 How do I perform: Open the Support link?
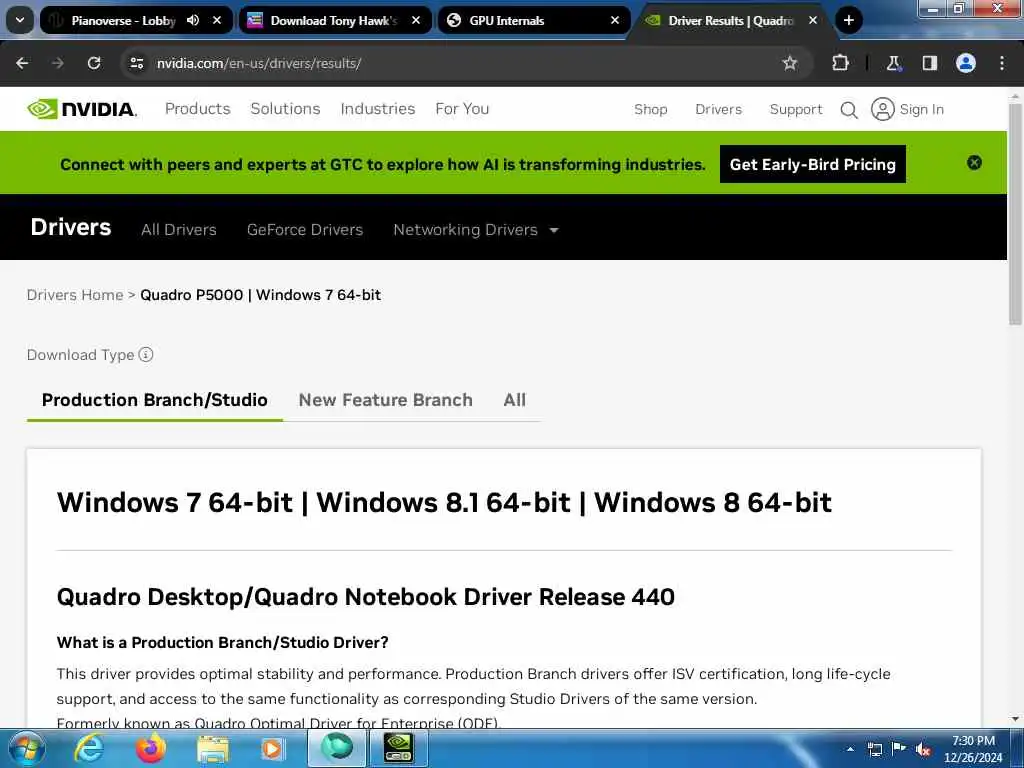[x=795, y=109]
